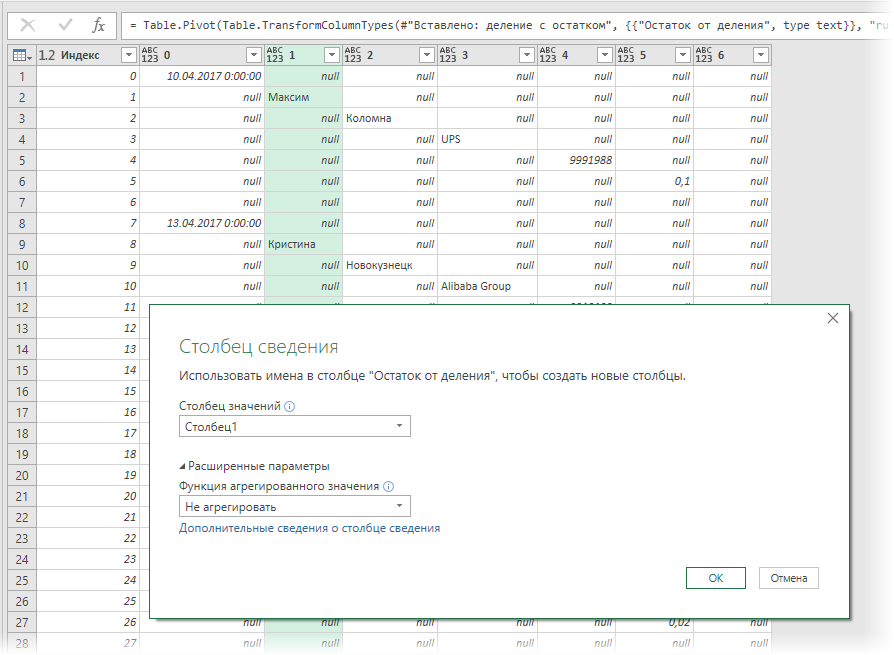The height and width of the screenshot is (655, 894).
Task: Select the UPS cell
Action: coord(487,139)
